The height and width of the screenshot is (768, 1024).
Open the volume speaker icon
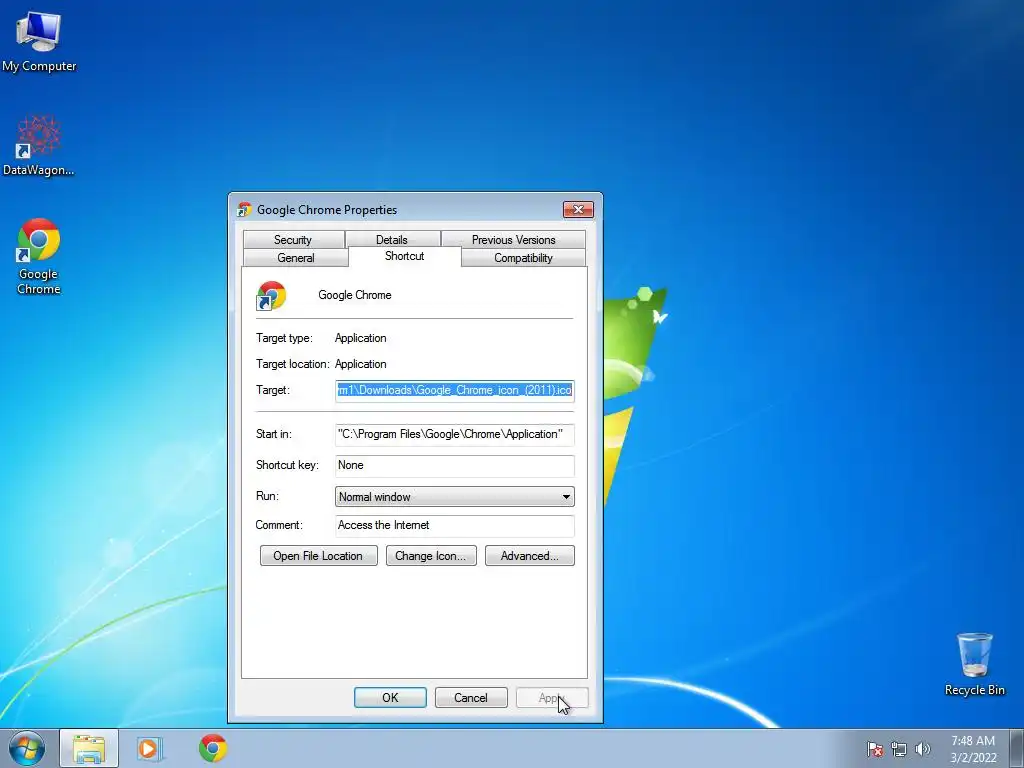coord(922,749)
